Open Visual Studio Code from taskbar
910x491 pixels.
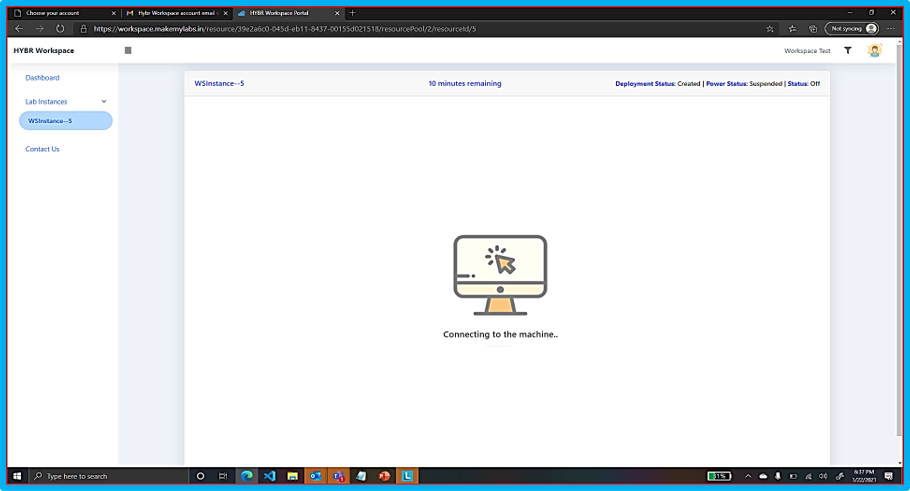[x=270, y=476]
